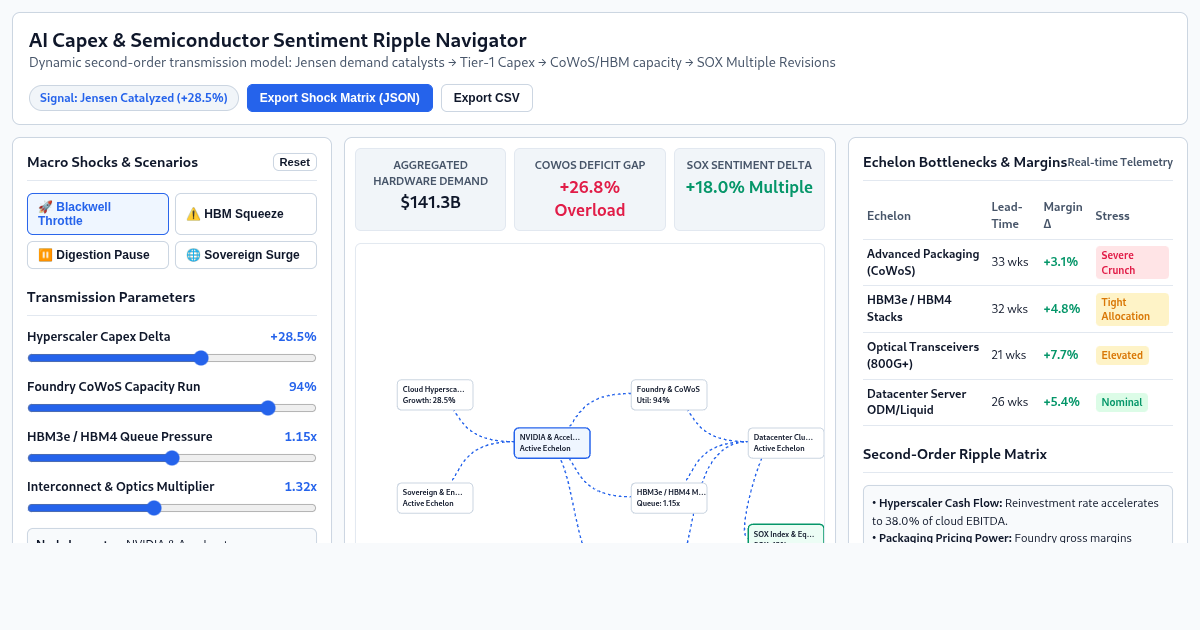Image resolution: width=1200 pixels, height=630 pixels.
Task: Select the HBM Squeeze scenario
Action: click(246, 214)
